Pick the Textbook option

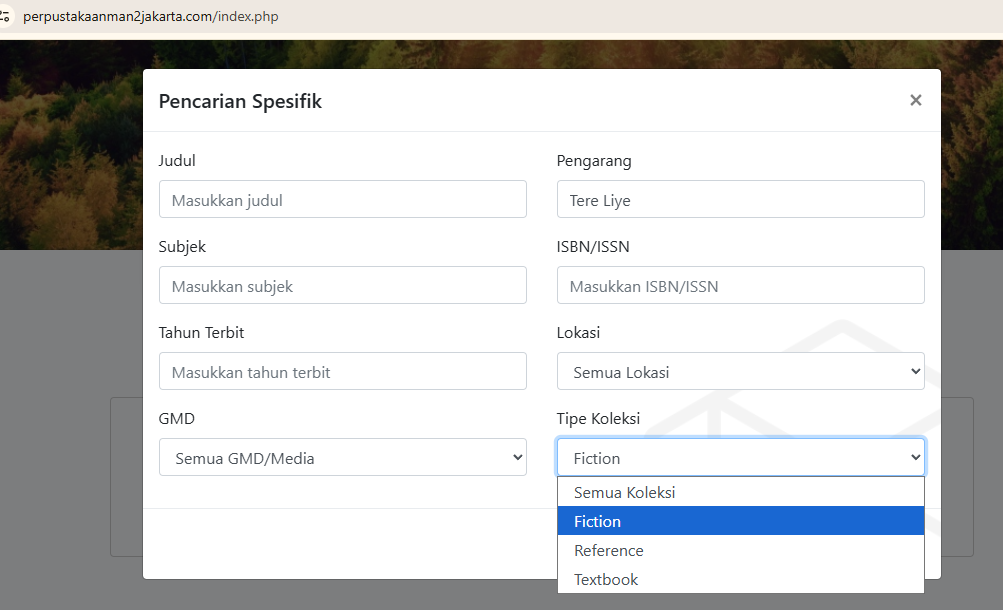[606, 579]
